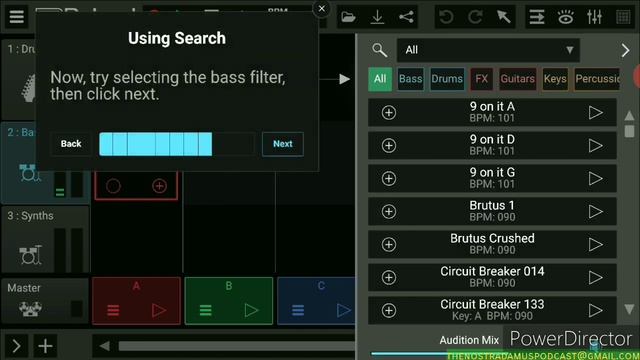Image resolution: width=640 pixels, height=360 pixels.
Task: Click the play arrow beside the dialog
Action: (x=344, y=79)
